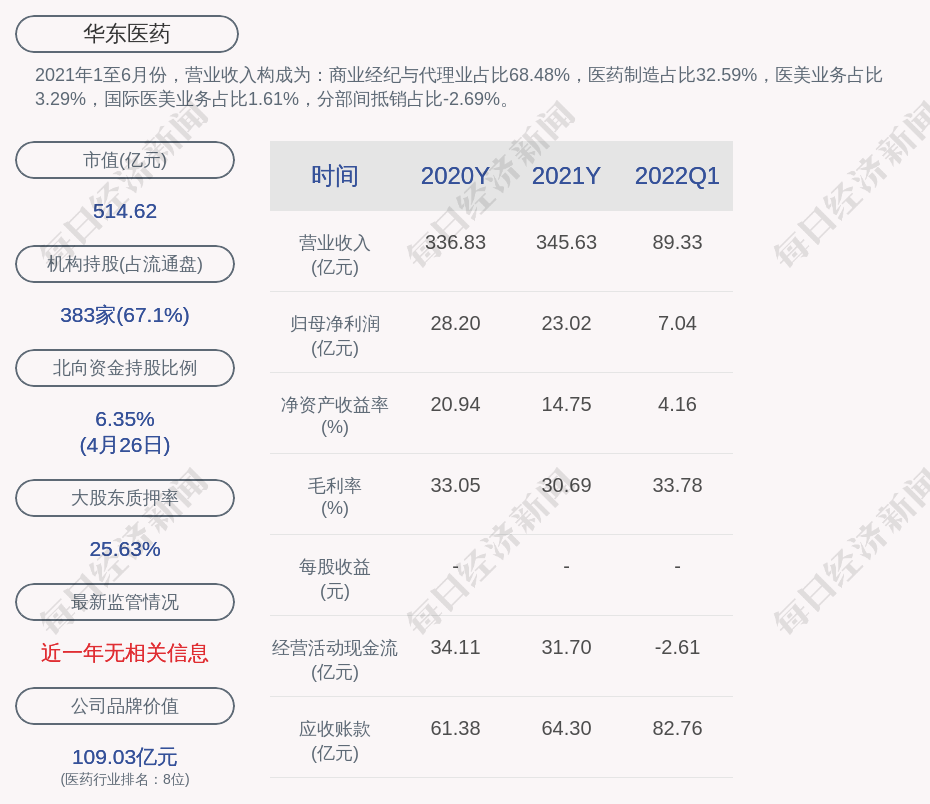Click the 2020Y column header
Screen dimensions: 930x804
456,176
